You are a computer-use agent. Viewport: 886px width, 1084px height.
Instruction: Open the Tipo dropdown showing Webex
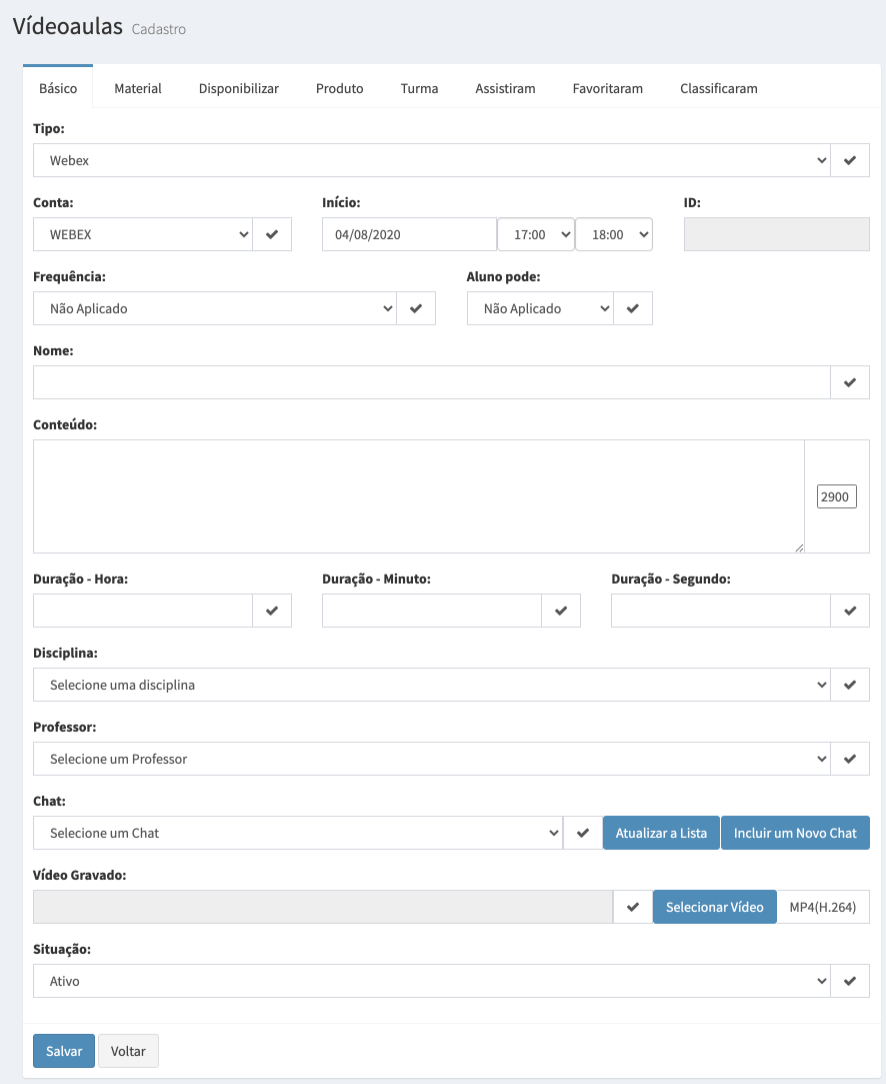(x=431, y=160)
